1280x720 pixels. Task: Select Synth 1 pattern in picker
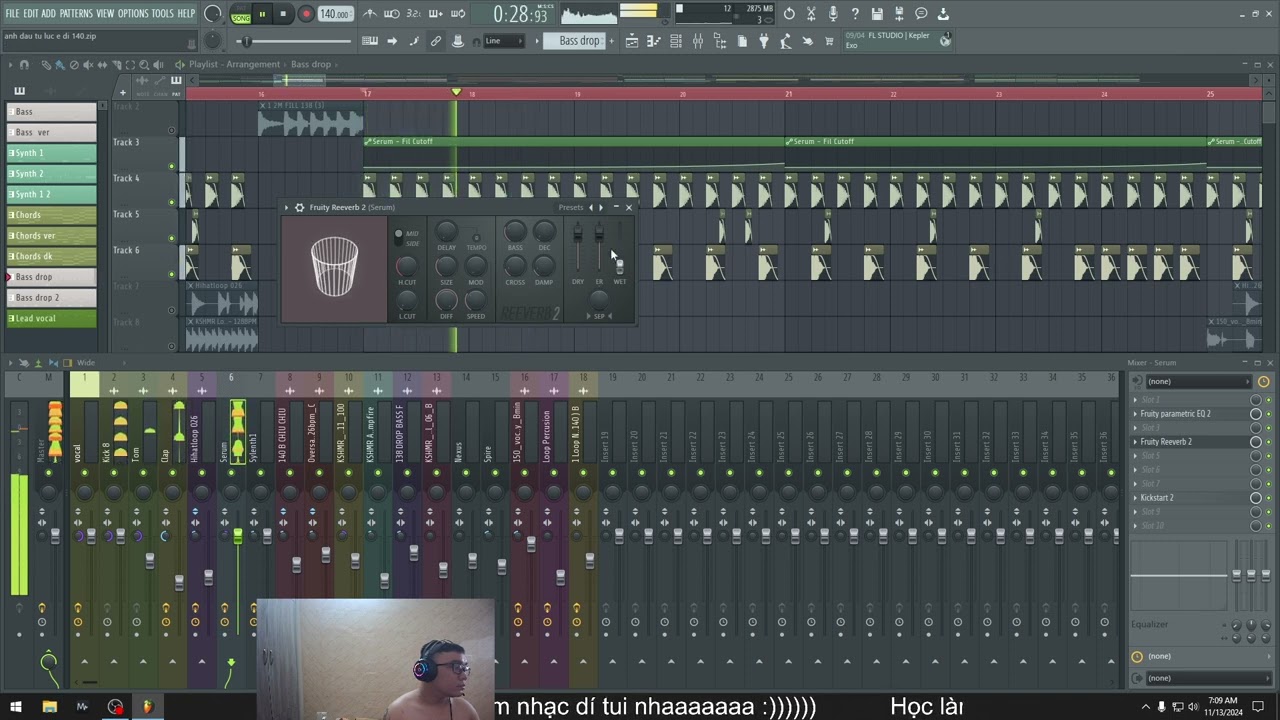52,153
